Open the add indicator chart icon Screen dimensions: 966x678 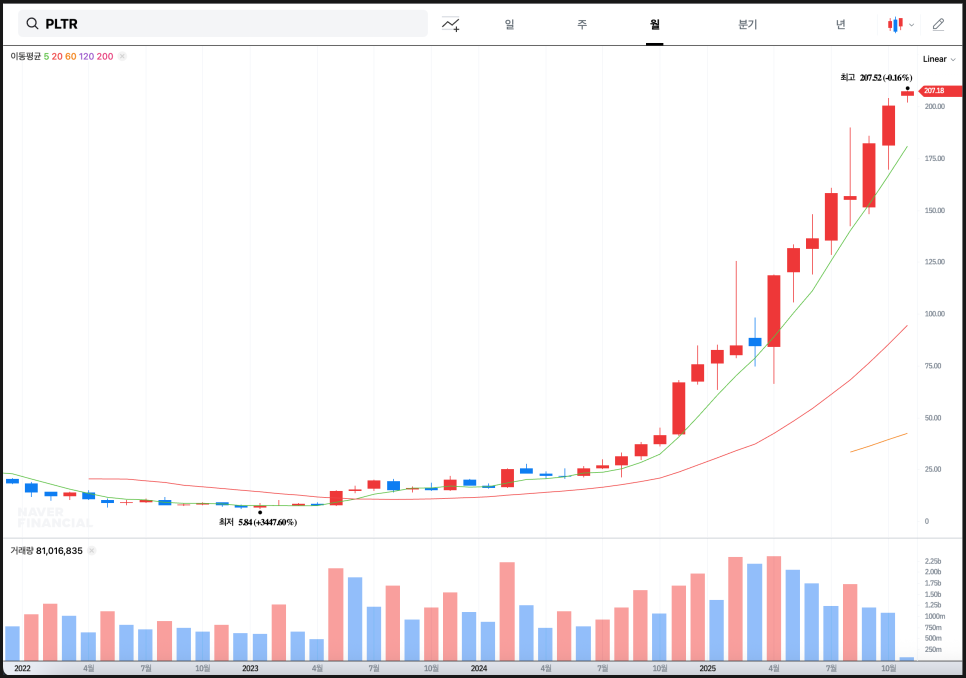pyautogui.click(x=451, y=24)
